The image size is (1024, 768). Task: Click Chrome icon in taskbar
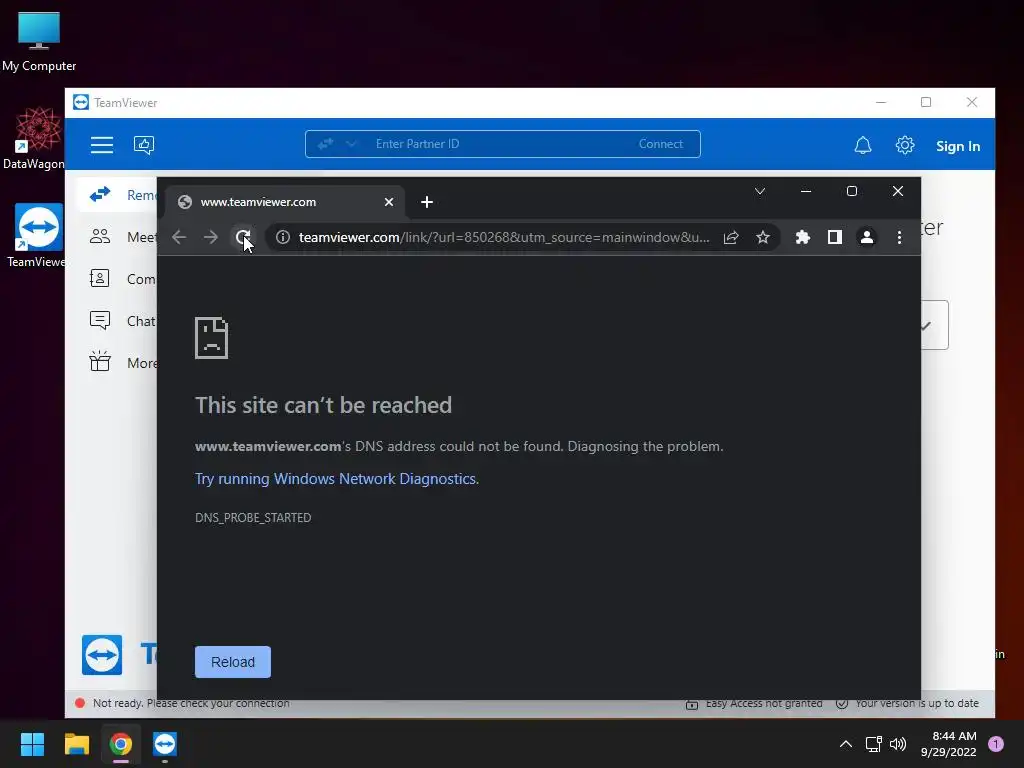coord(121,744)
